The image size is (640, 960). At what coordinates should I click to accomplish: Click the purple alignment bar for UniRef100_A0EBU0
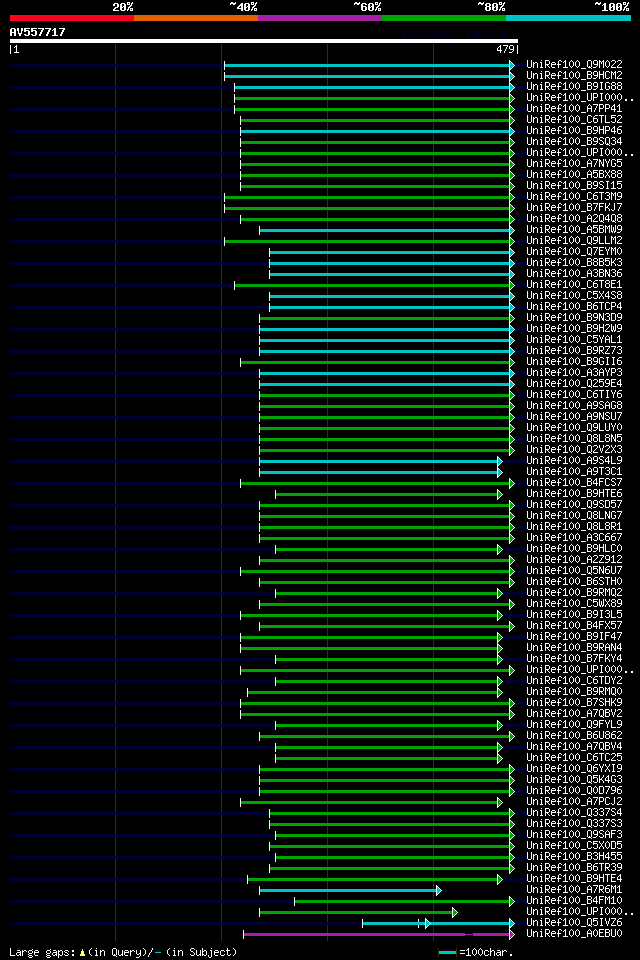(x=378, y=935)
